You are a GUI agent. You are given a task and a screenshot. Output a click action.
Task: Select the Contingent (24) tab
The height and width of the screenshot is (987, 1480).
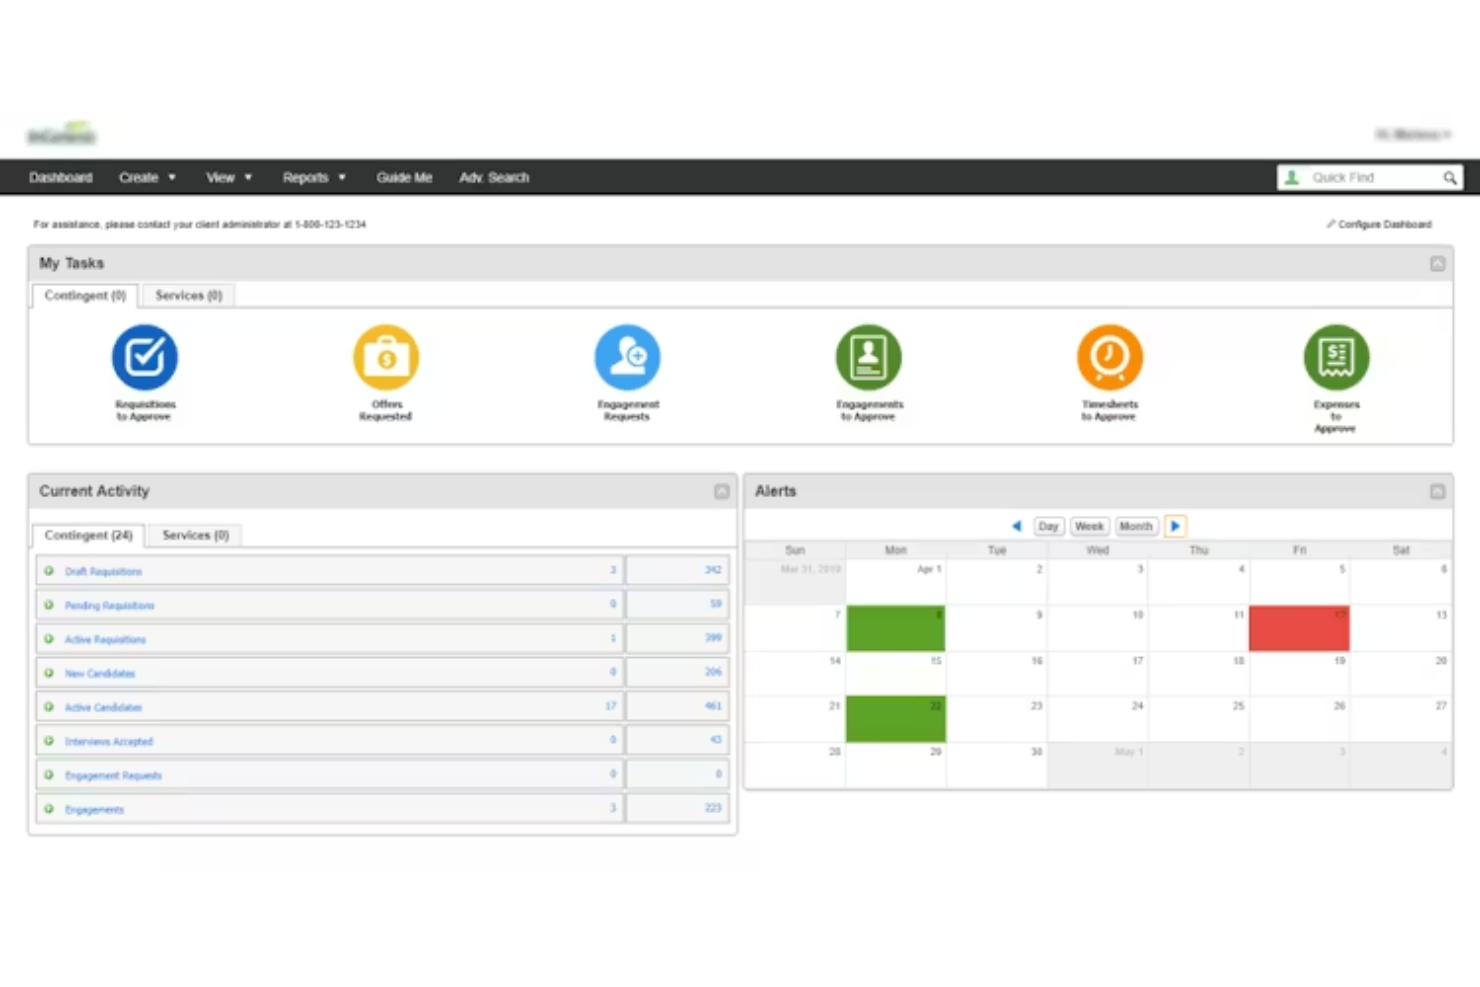[x=88, y=535]
